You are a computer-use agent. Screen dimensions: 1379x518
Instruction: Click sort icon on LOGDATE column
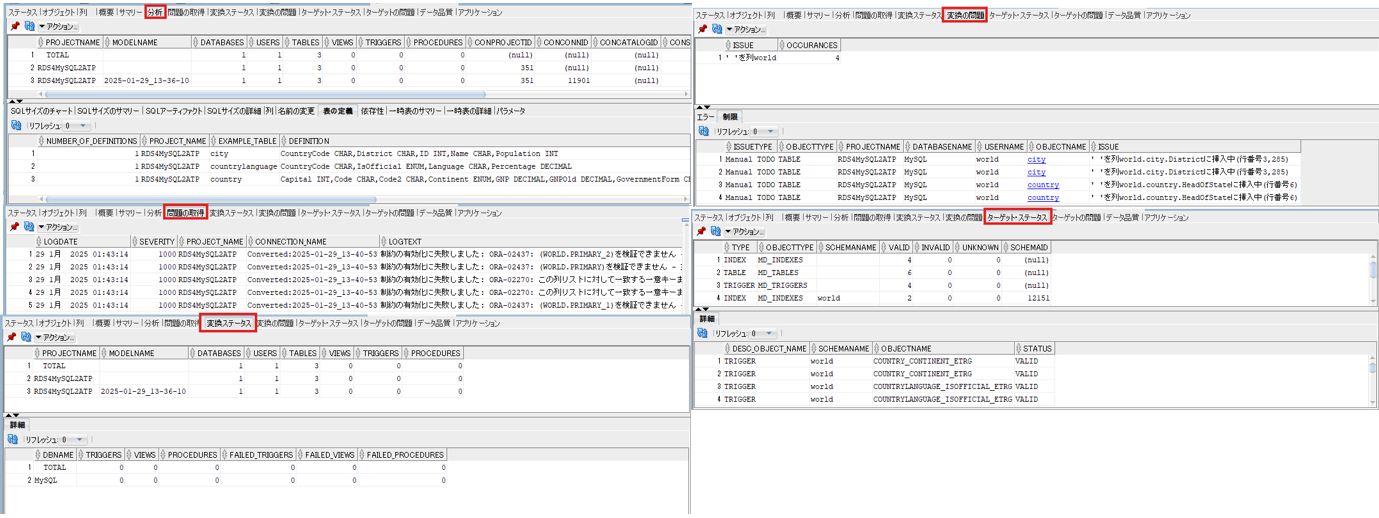38,242
